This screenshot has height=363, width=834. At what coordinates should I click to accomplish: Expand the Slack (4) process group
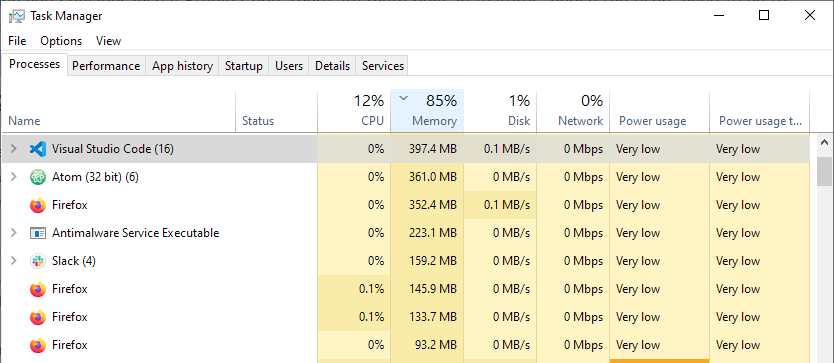[14, 261]
